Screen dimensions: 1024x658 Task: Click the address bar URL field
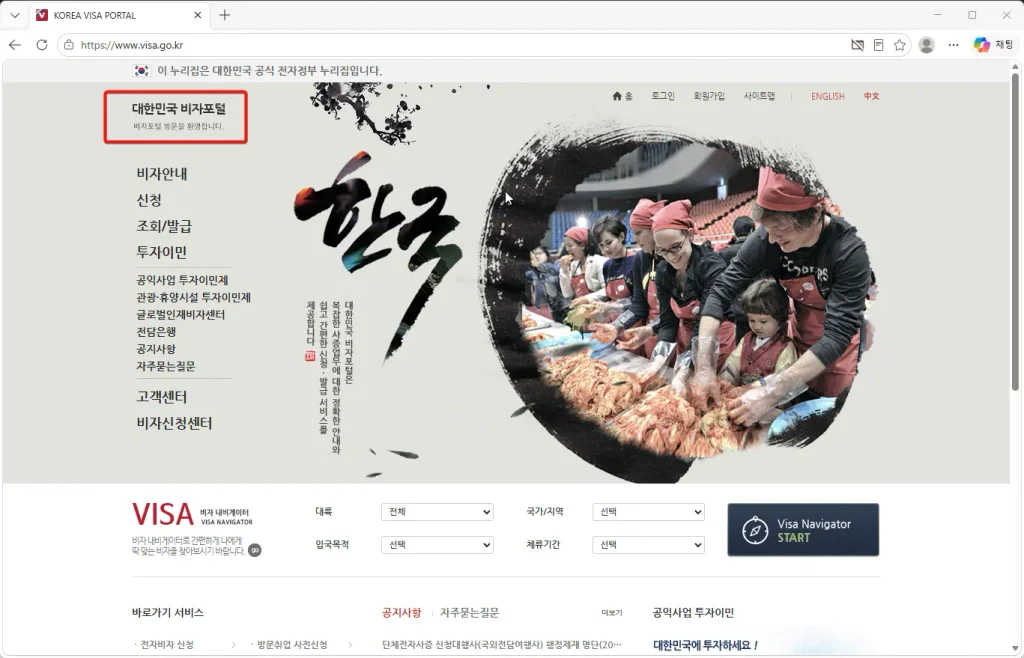pyautogui.click(x=457, y=45)
